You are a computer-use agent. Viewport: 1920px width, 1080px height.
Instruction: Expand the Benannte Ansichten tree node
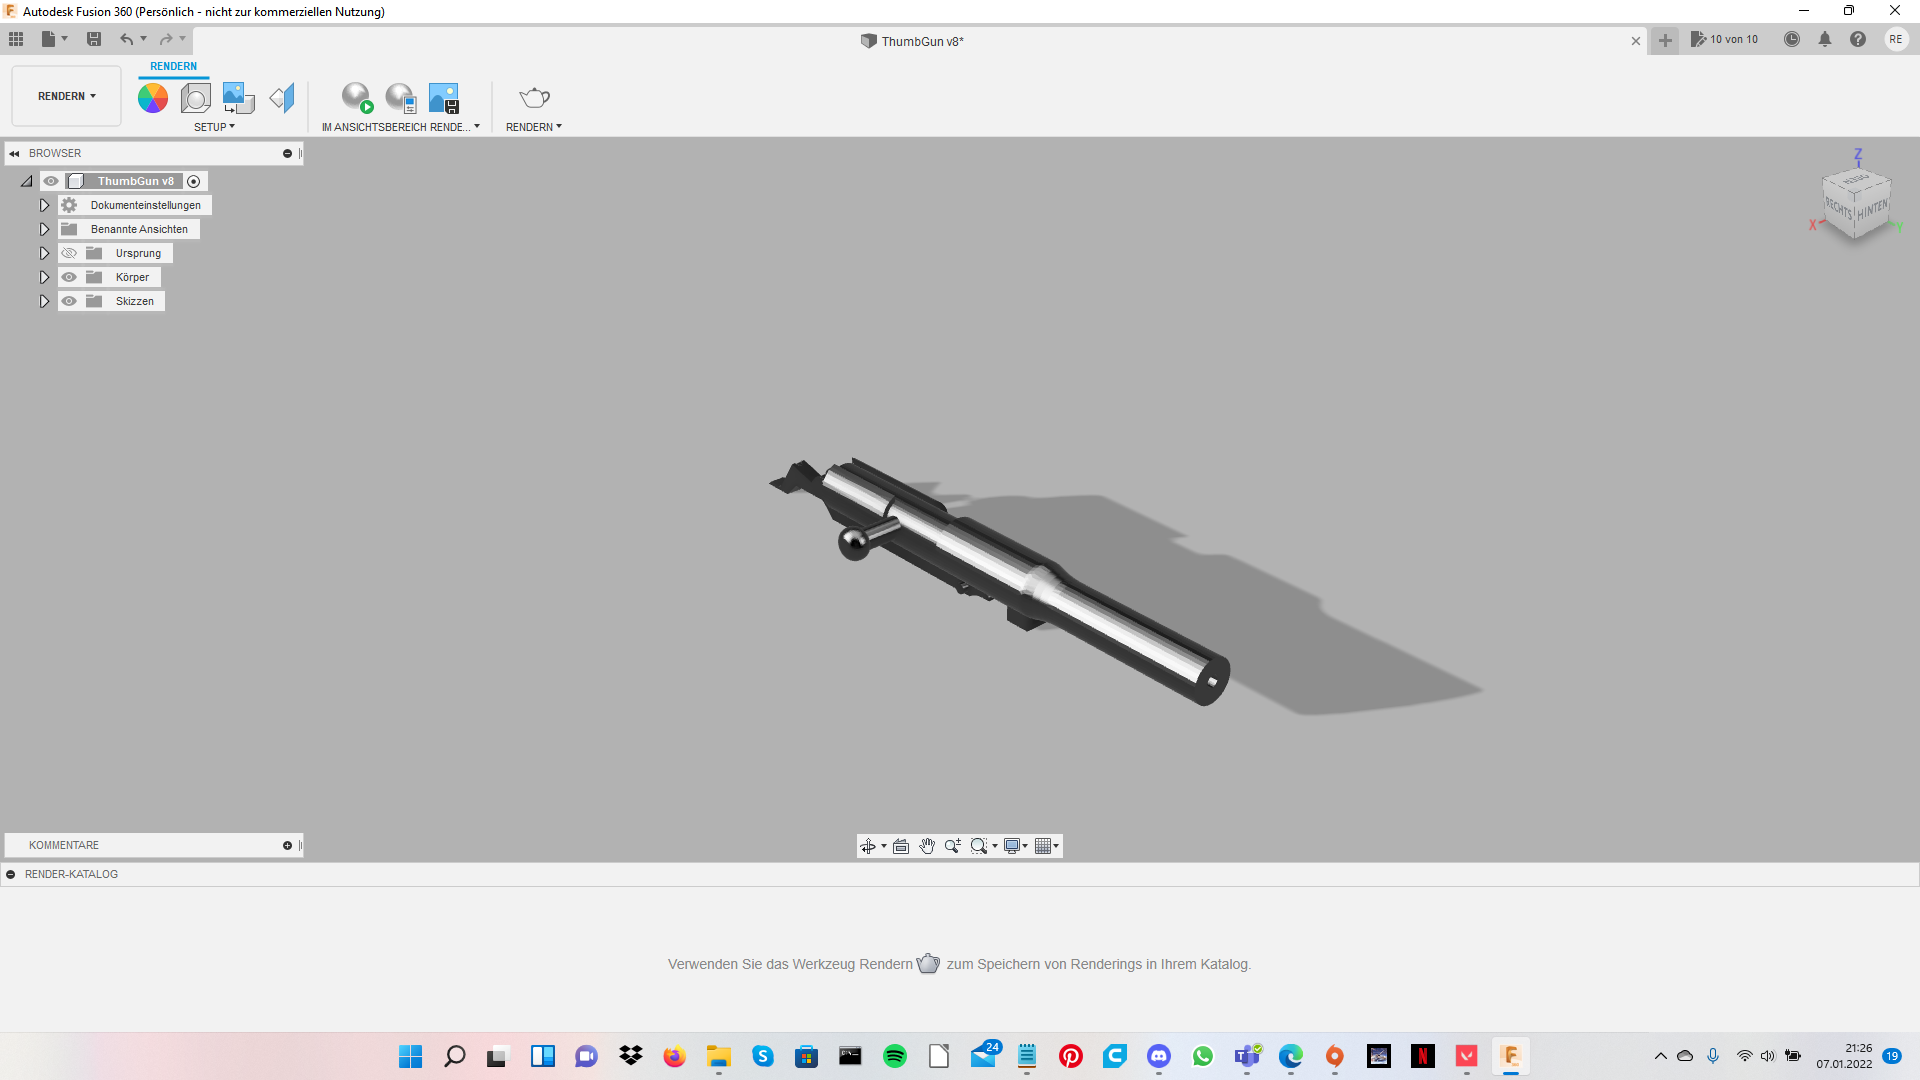[44, 229]
